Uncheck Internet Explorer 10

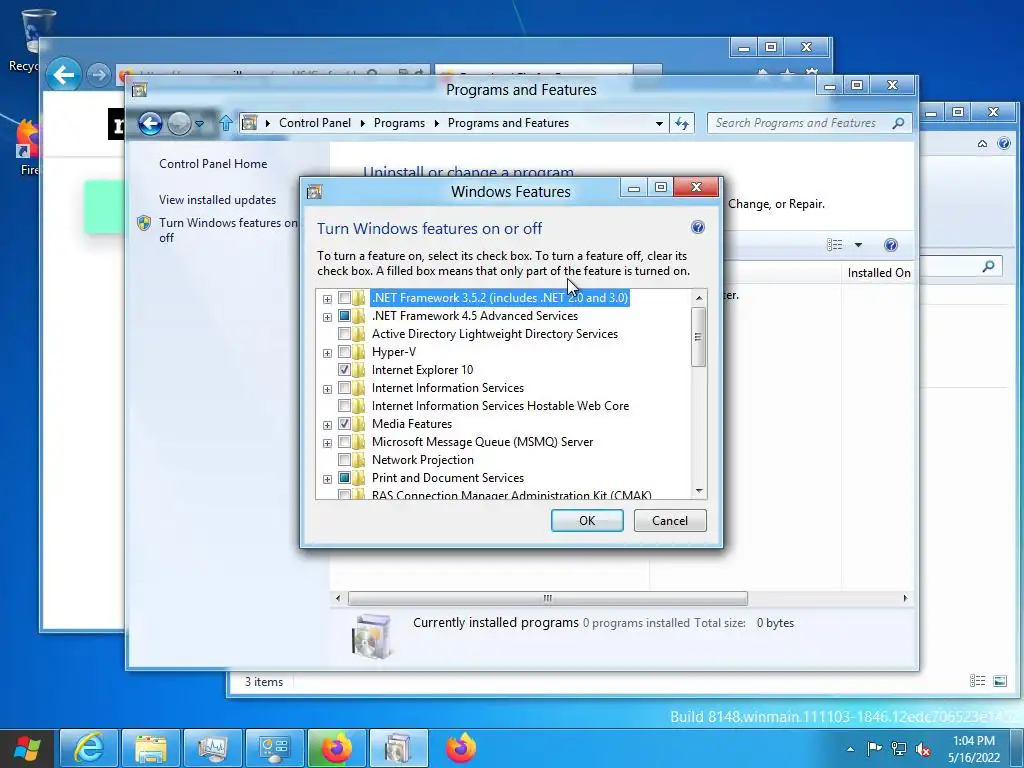[344, 370]
